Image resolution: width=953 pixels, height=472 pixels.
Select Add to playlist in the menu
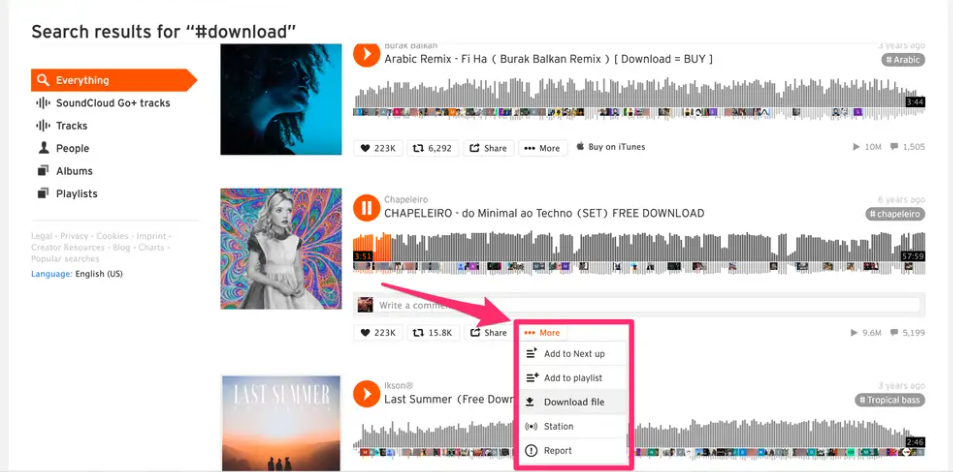tap(573, 378)
